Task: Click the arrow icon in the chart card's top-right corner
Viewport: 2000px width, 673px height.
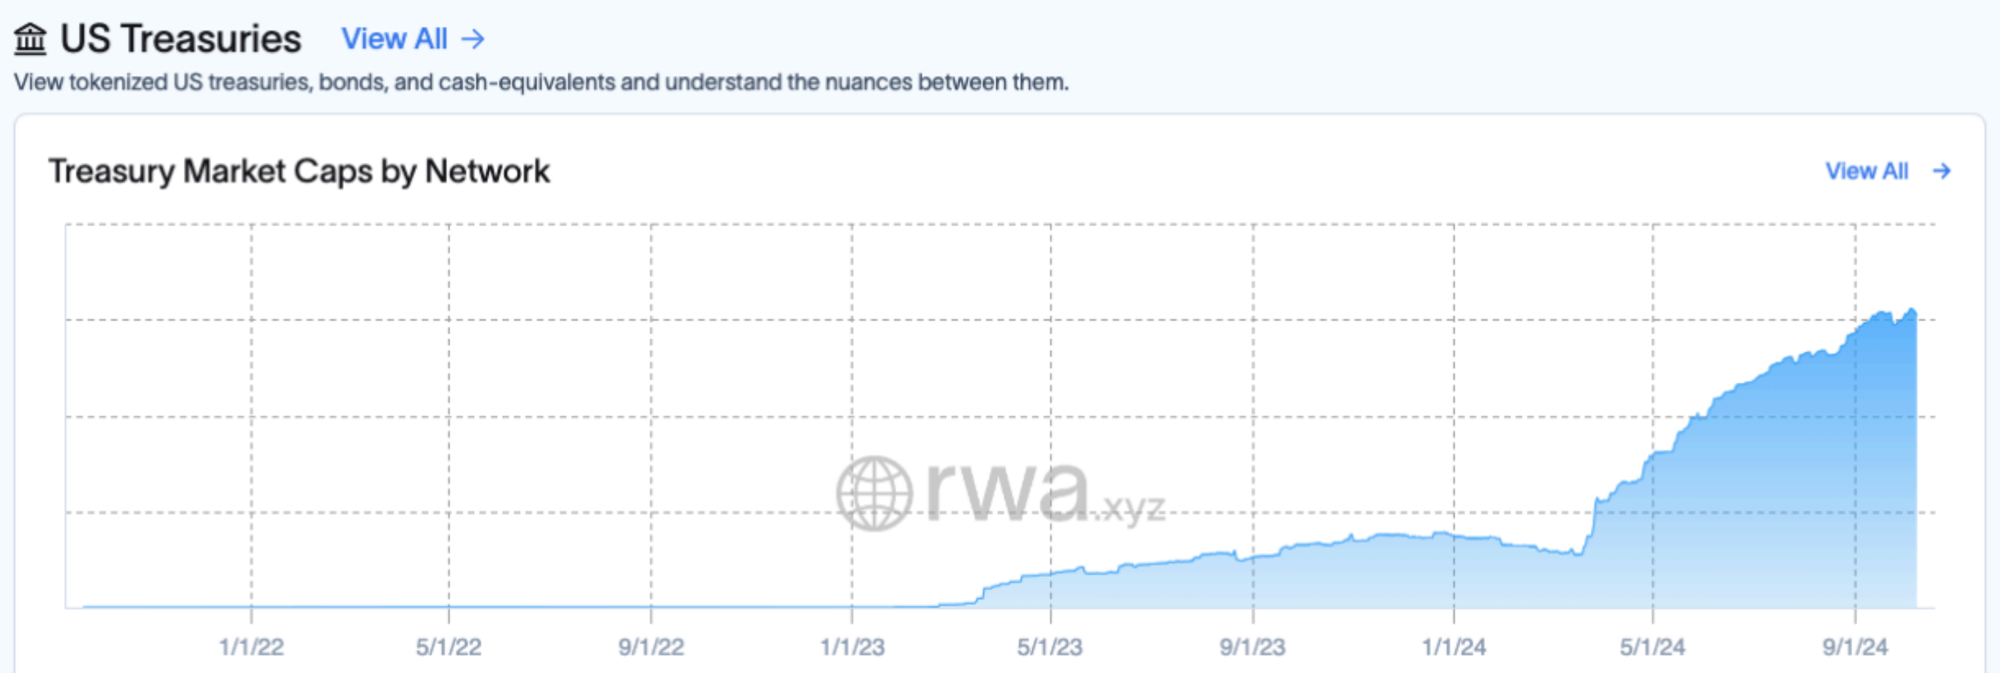Action: tap(1942, 171)
